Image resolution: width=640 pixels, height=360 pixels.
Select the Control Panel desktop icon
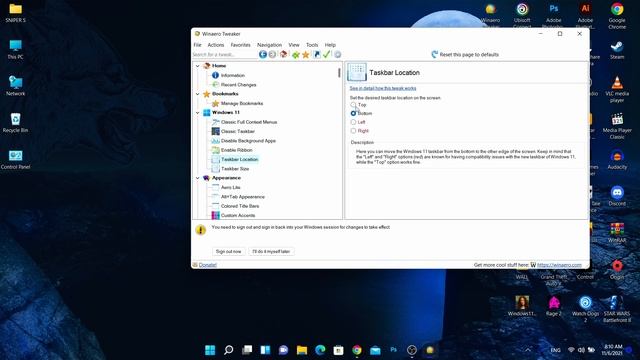click(16, 160)
